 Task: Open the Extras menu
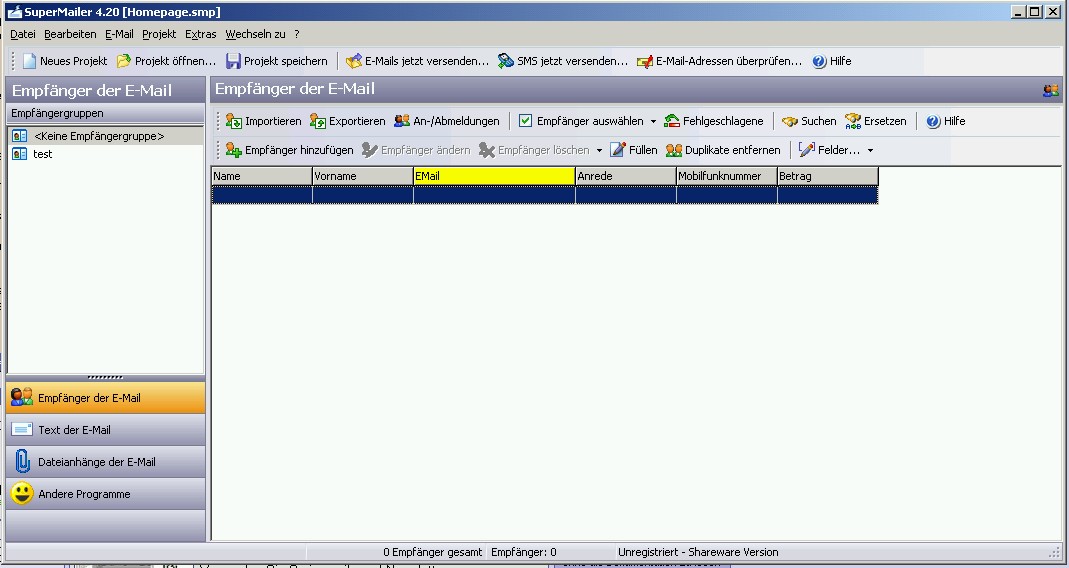[x=200, y=34]
